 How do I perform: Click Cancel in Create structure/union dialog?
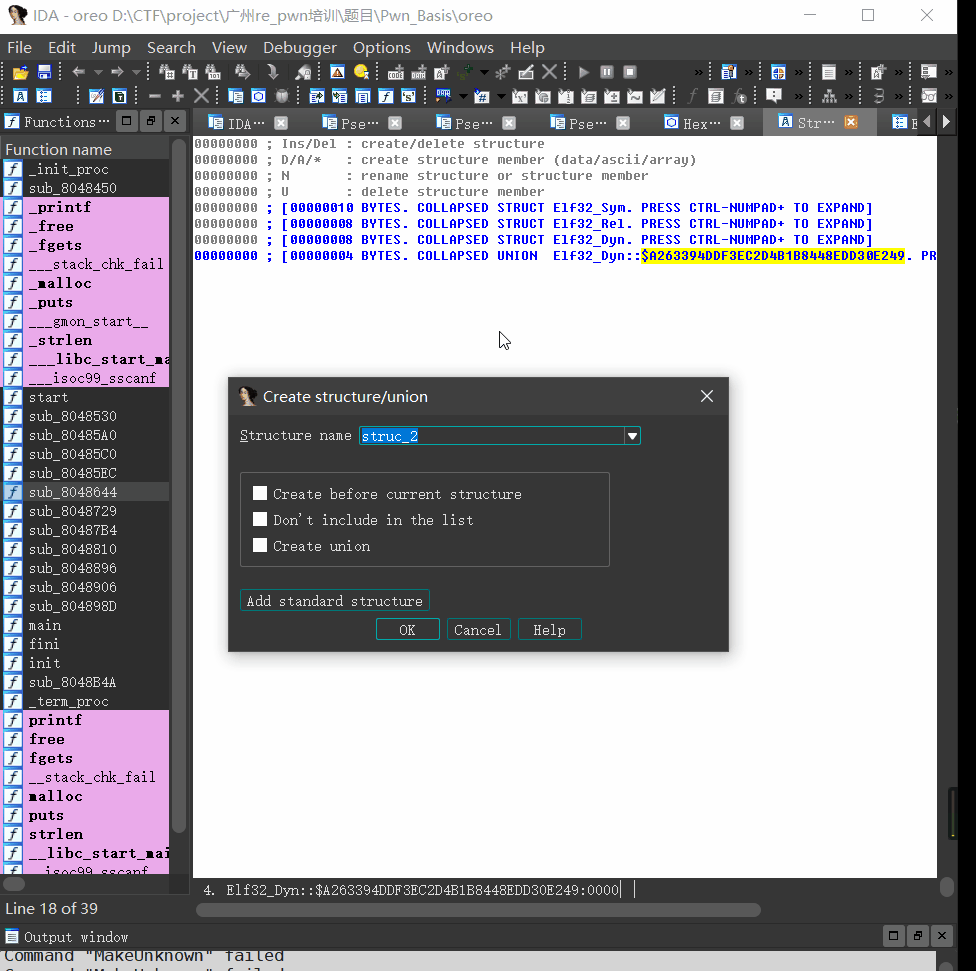(x=478, y=629)
